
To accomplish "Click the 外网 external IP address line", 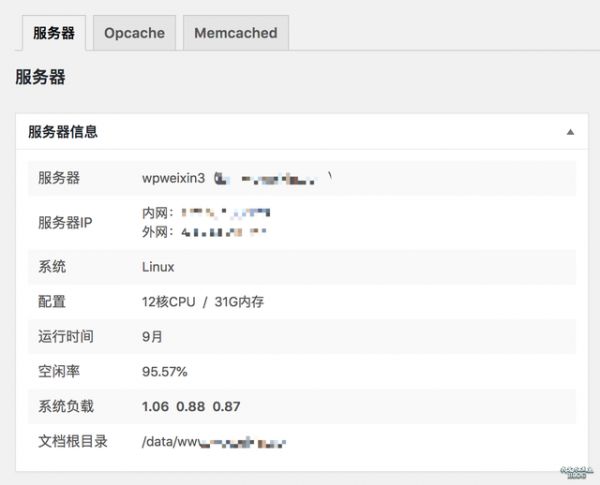I will pyautogui.click(x=204, y=231).
